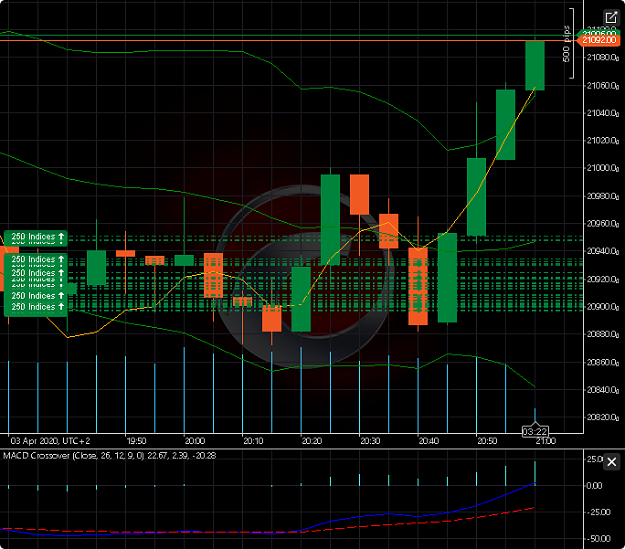Click the bottommost 250 Indices position label
The image size is (625, 549).
click(x=36, y=307)
